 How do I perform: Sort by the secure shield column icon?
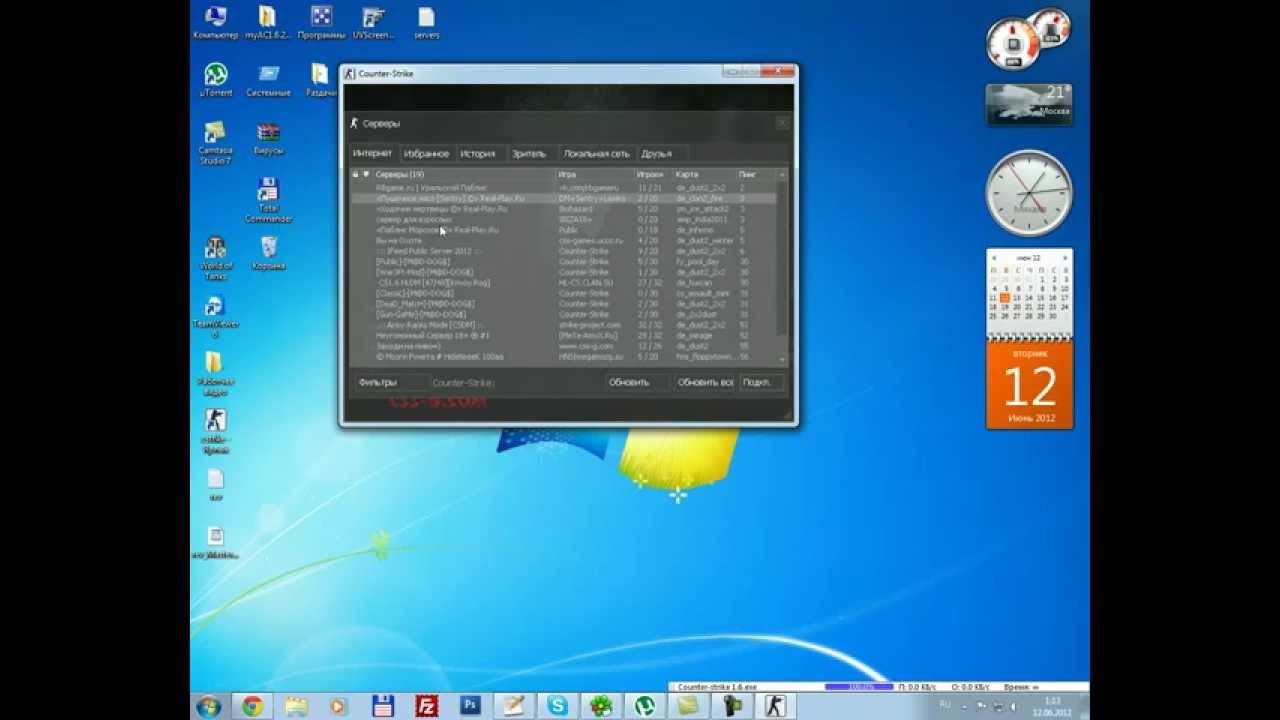366,175
